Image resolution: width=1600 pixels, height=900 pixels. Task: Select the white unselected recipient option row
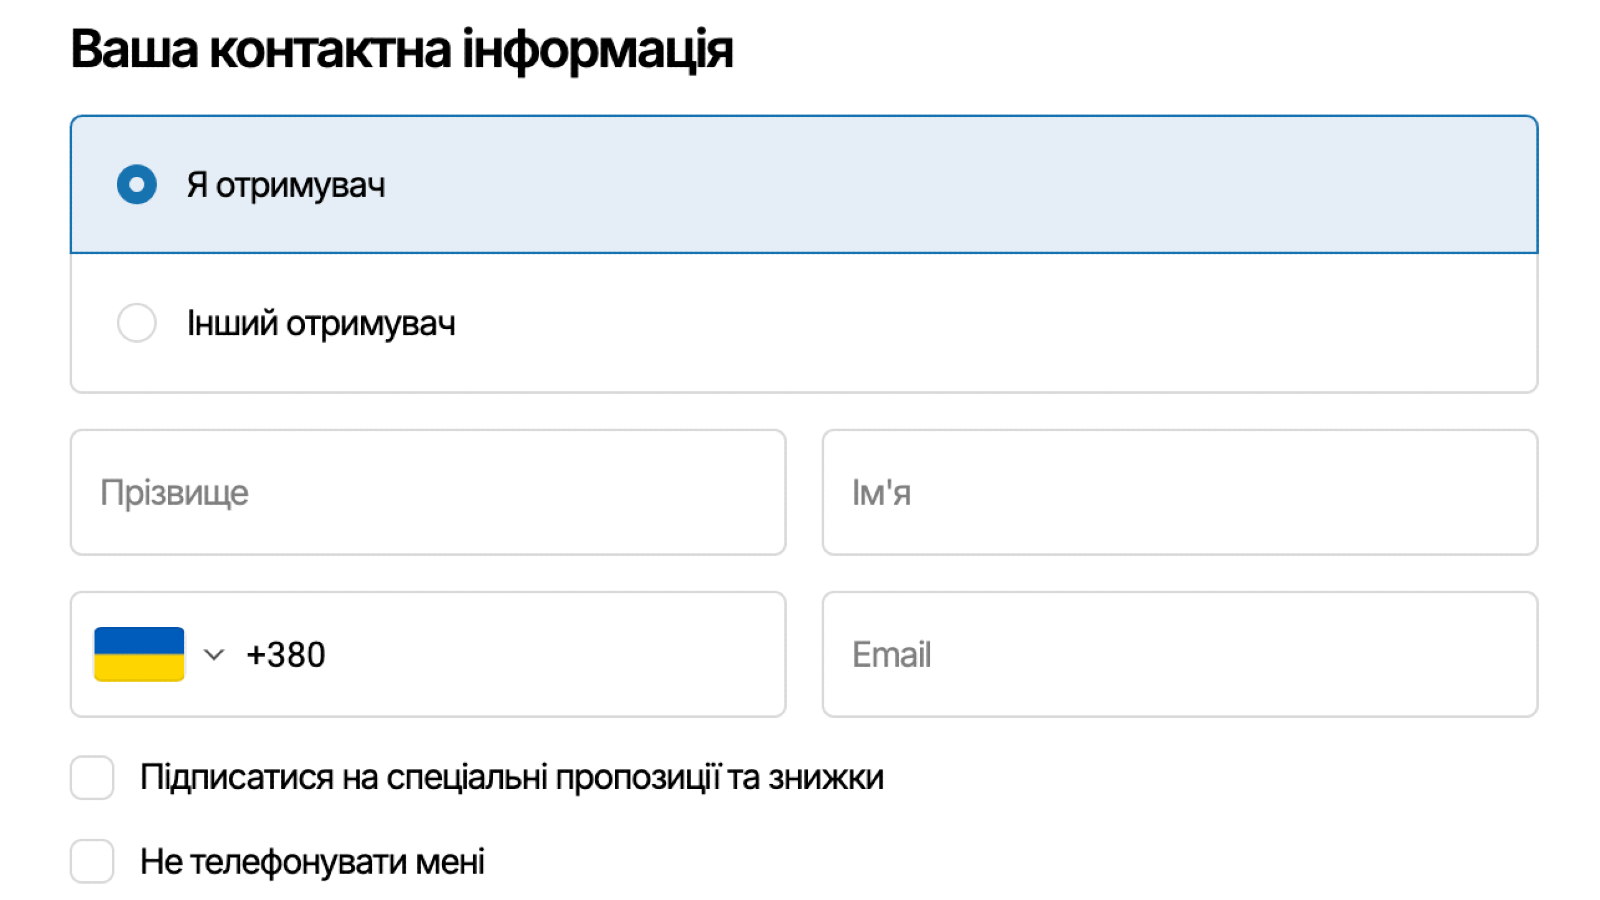[x=900, y=323]
